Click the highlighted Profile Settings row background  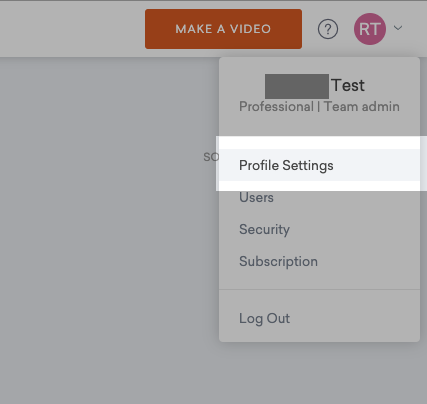319,165
